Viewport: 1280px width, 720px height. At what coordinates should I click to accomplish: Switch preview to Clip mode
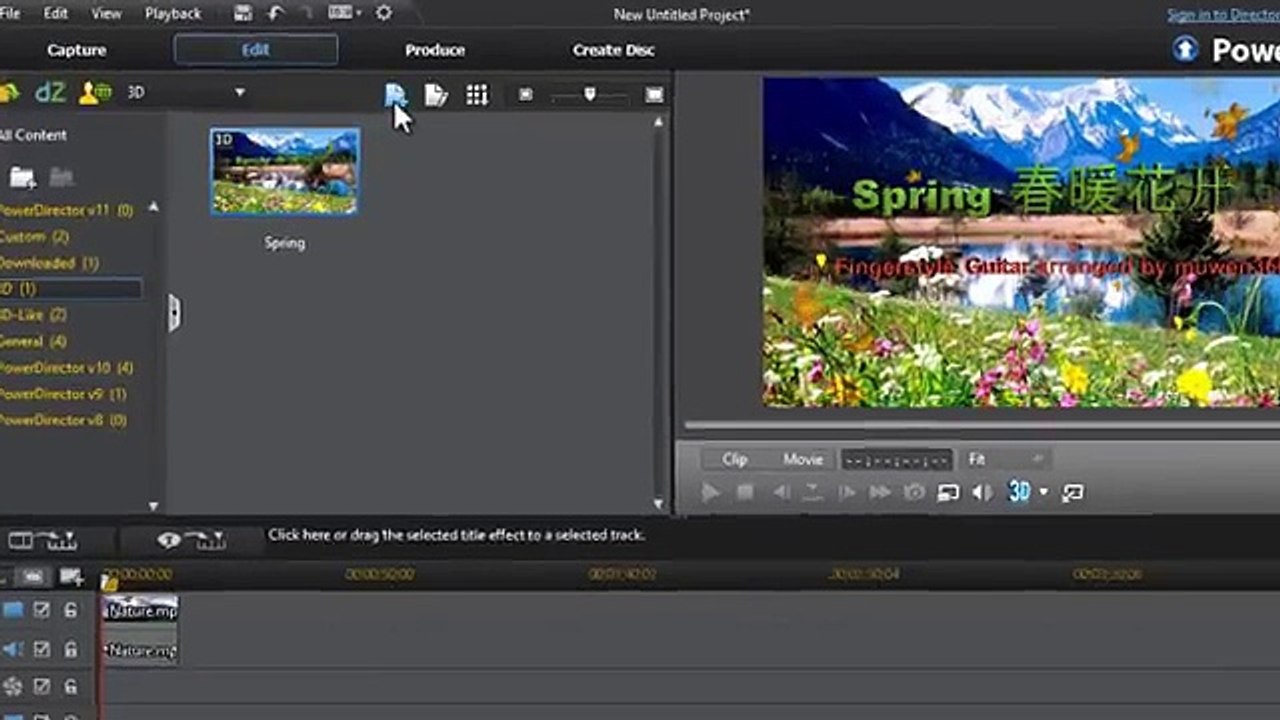(x=735, y=460)
